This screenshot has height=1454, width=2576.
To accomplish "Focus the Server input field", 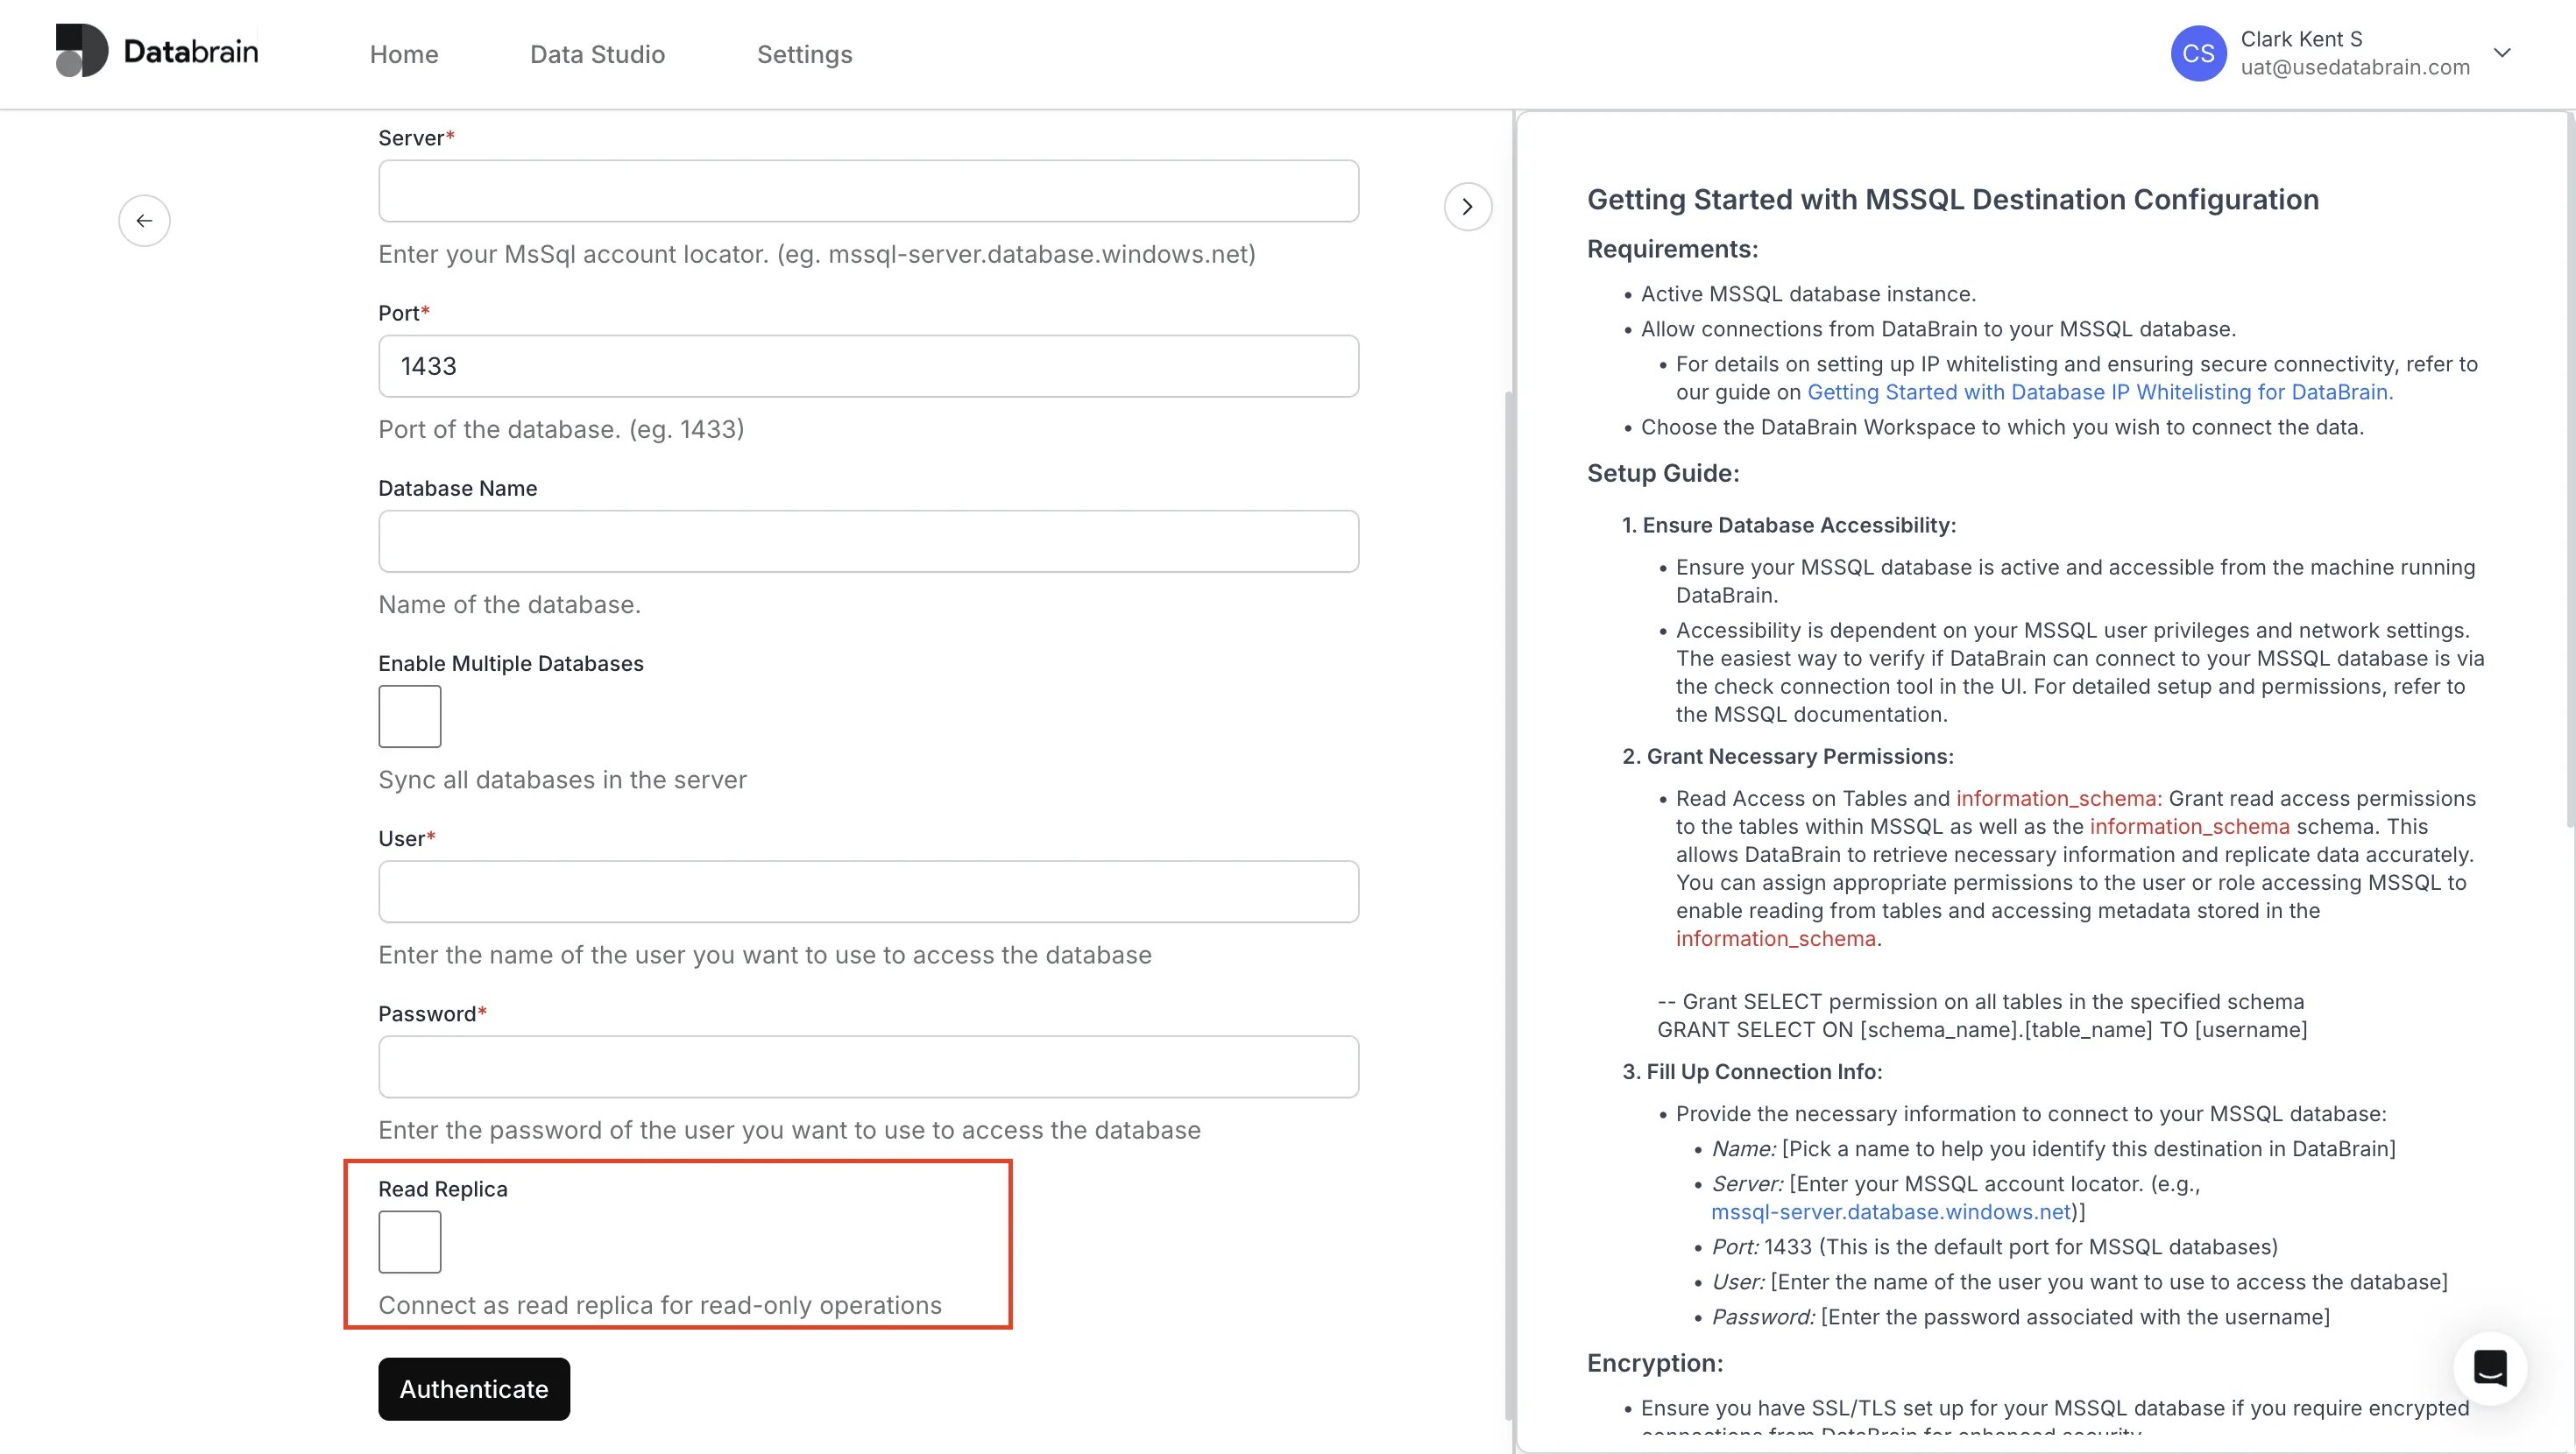I will pos(868,191).
